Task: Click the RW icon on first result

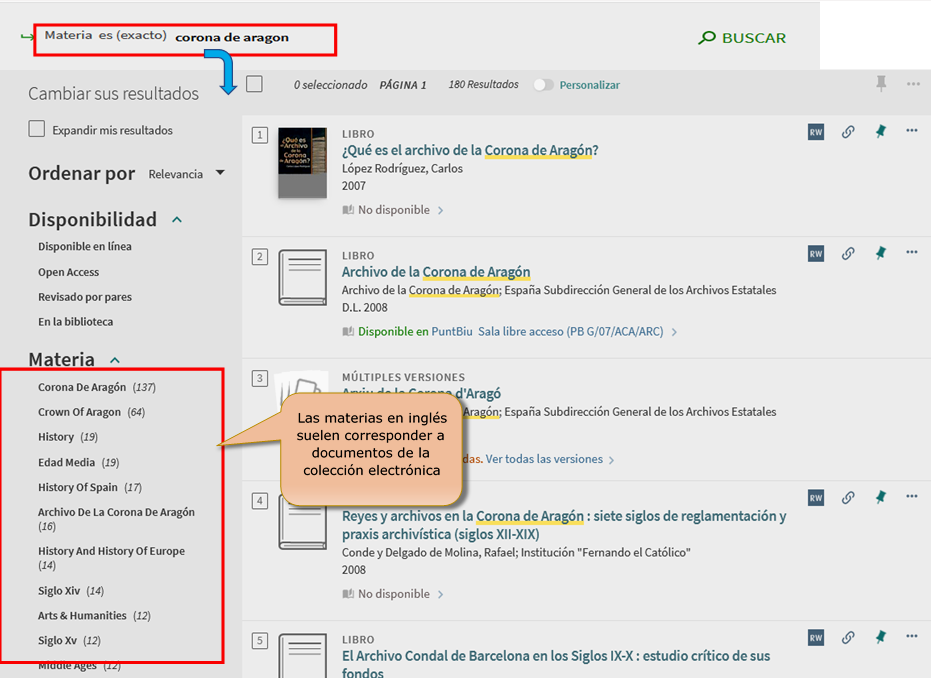Action: pyautogui.click(x=816, y=132)
